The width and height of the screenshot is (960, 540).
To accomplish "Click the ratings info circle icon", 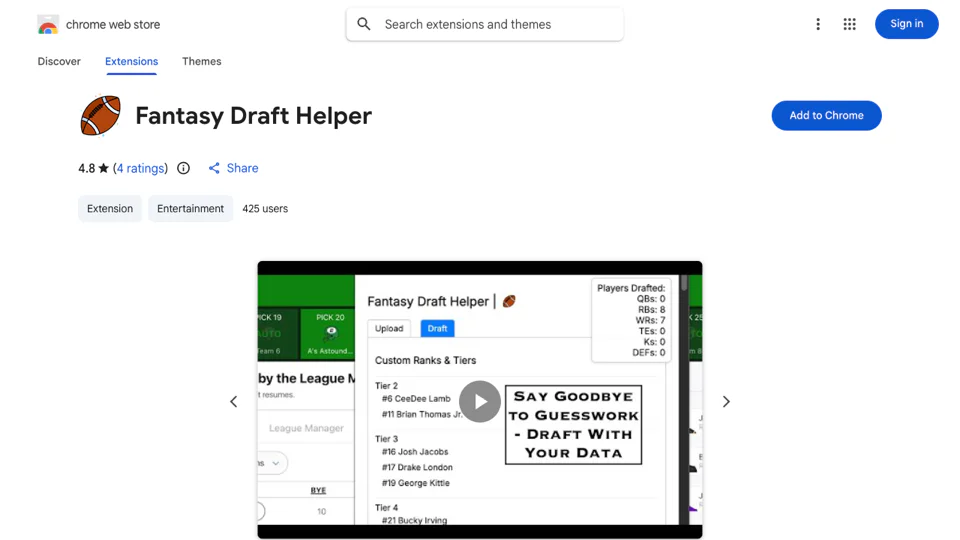I will coord(183,168).
